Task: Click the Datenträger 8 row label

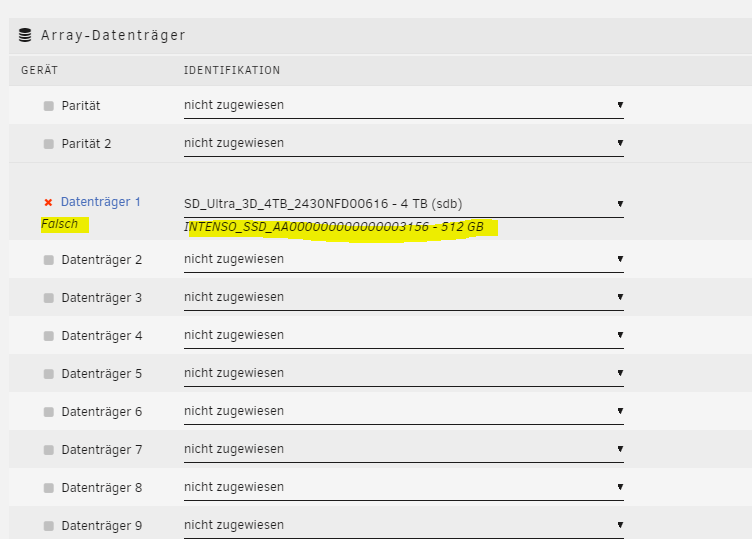Action: (x=102, y=488)
